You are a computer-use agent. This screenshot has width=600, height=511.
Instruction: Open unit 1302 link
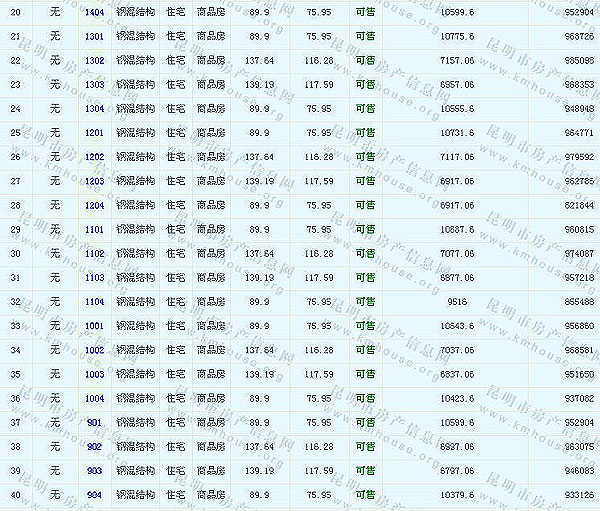point(95,60)
